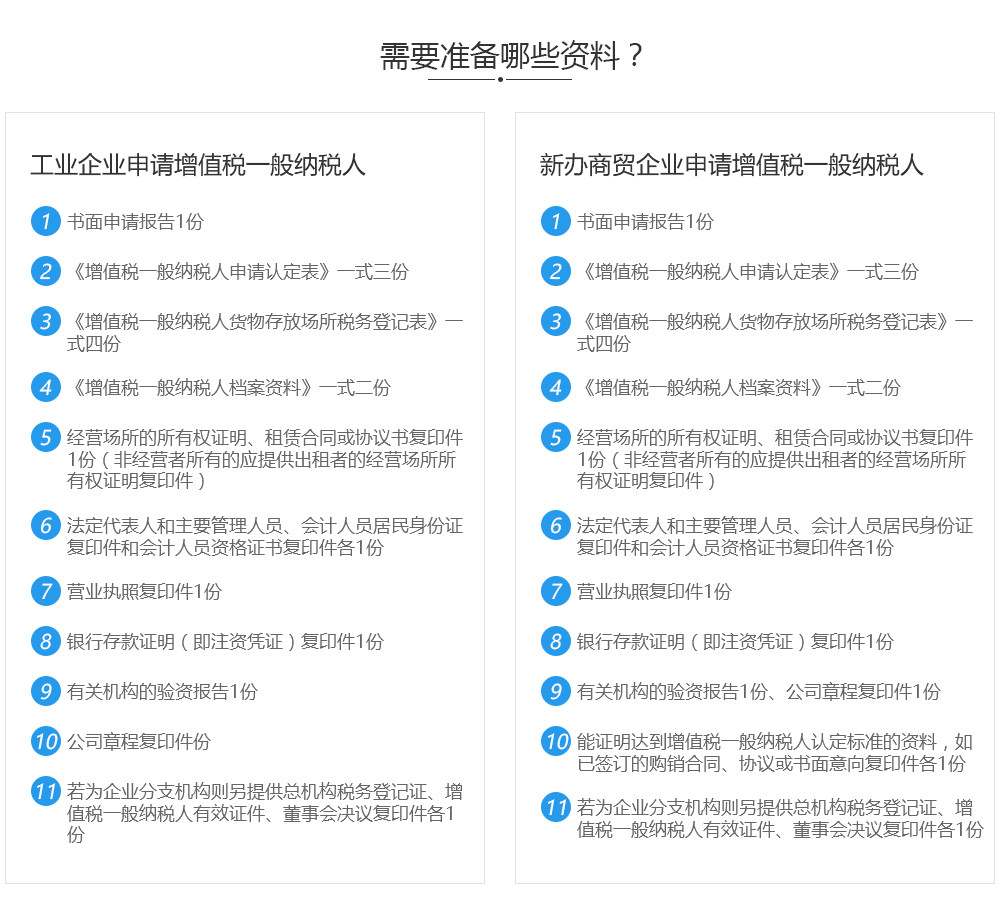The image size is (1000, 924).
Task: Click 货物存放场所税务登记表 item in 新办商贸企业 list
Action: 775,332
